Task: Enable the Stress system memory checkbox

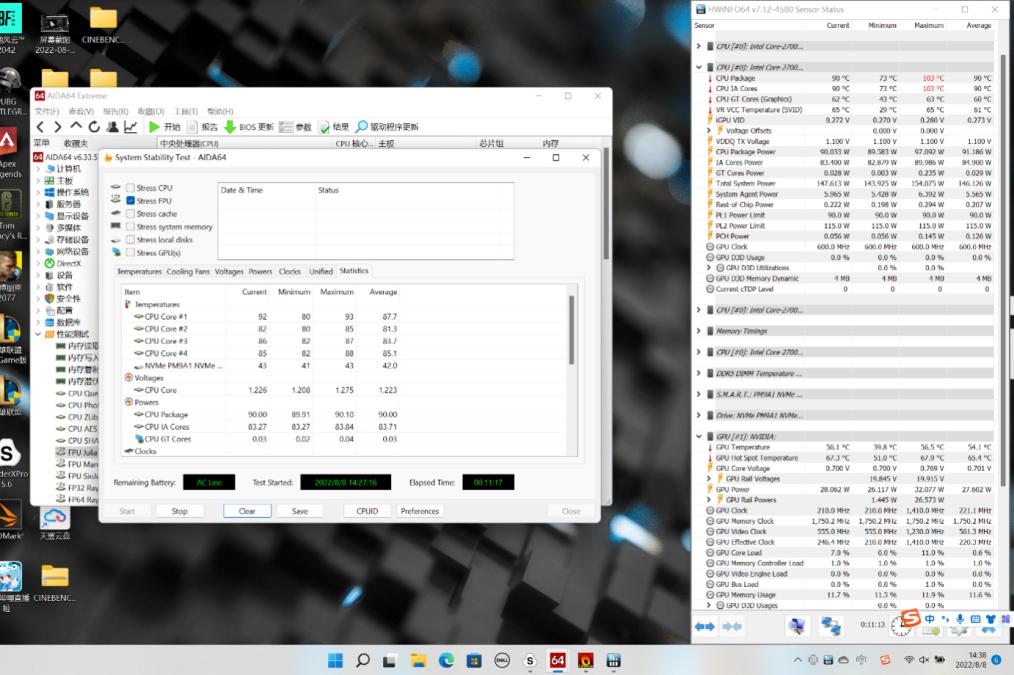Action: (130, 227)
